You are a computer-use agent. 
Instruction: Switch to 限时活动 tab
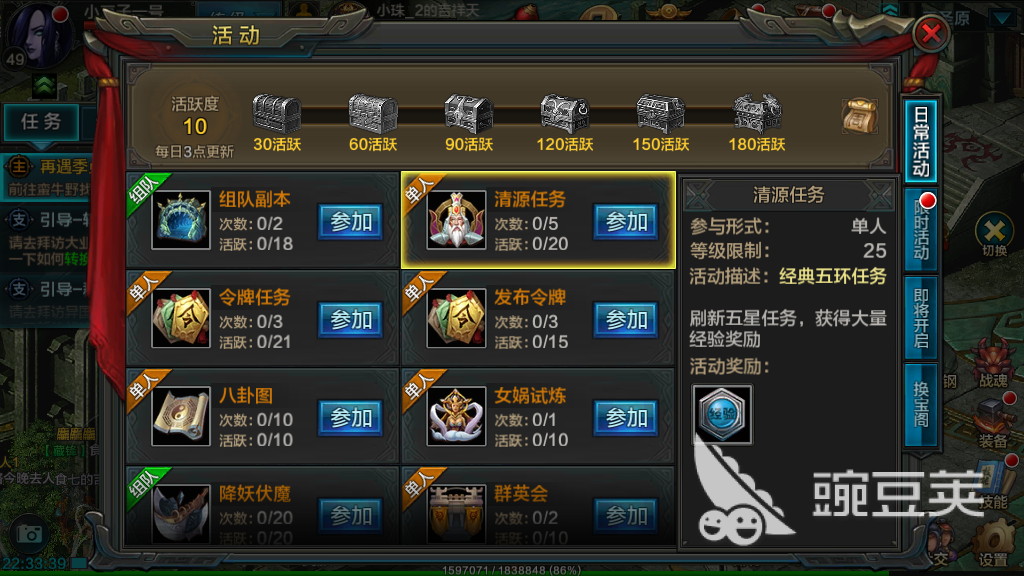(921, 230)
